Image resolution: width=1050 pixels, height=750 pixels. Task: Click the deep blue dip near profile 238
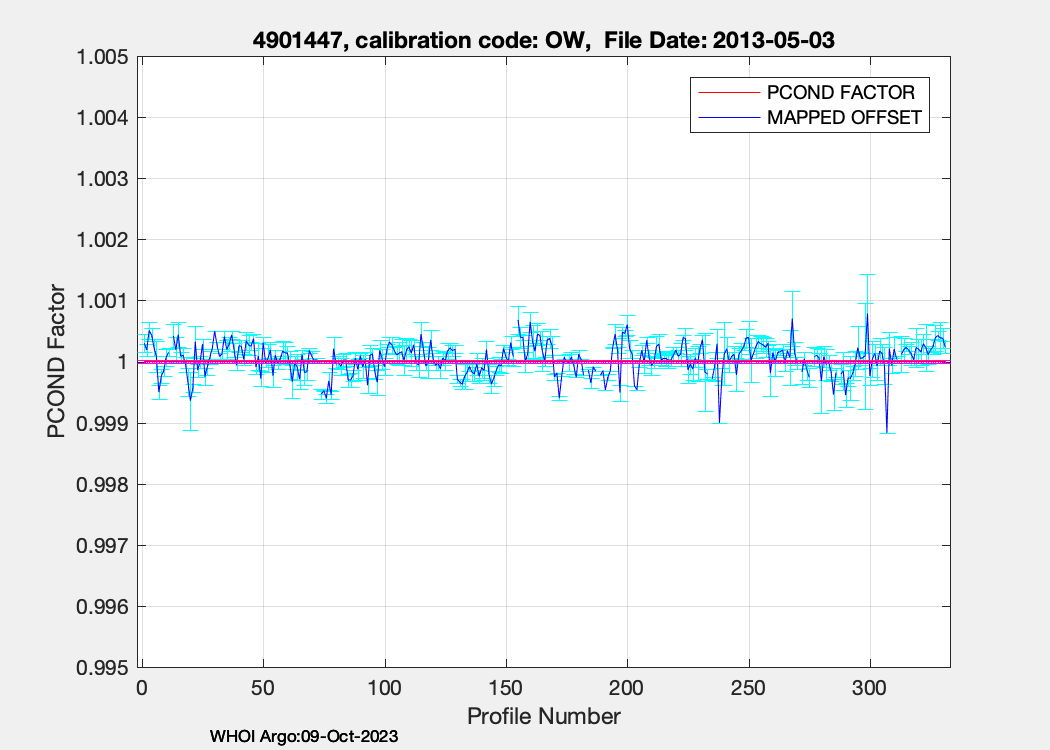tap(719, 422)
